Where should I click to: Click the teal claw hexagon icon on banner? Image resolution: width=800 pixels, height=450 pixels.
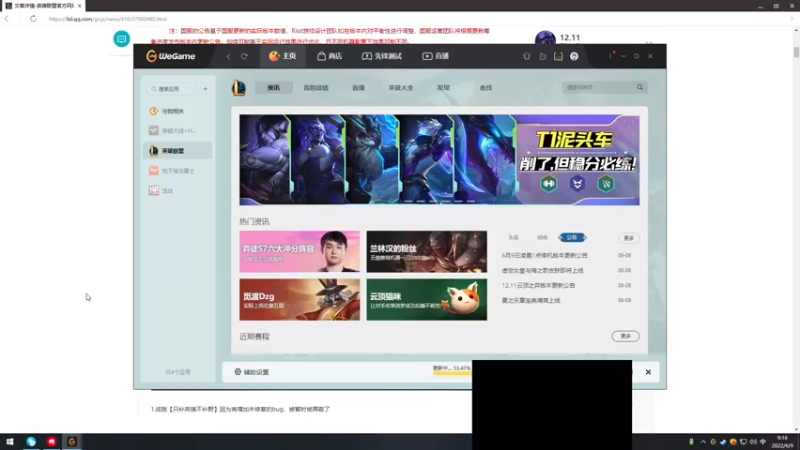[x=606, y=184]
